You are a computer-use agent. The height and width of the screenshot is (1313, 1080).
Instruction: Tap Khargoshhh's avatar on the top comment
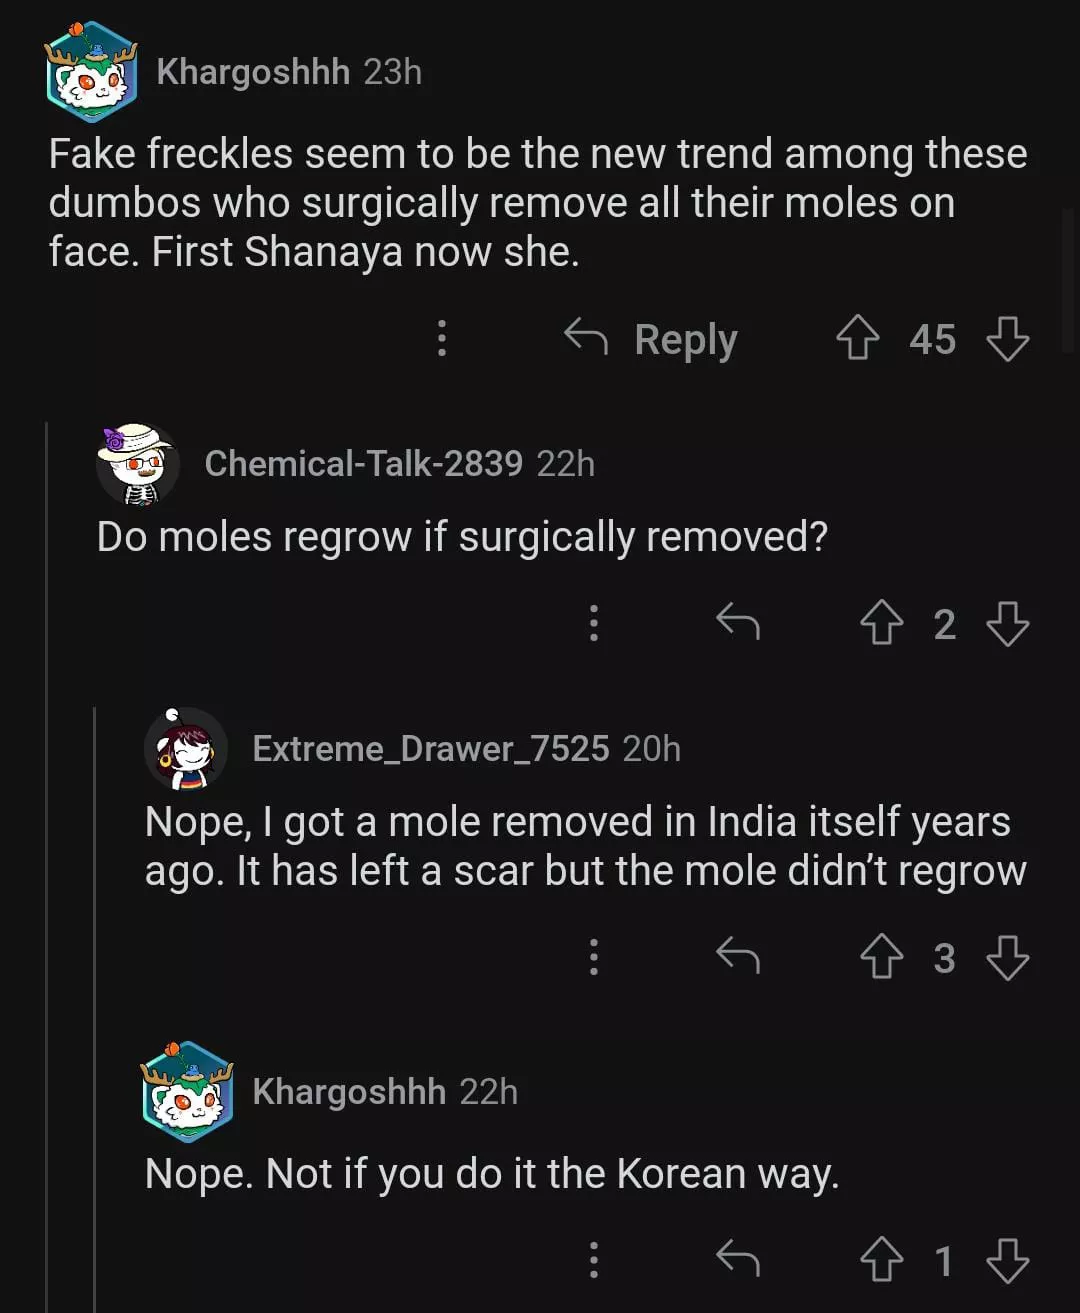tap(92, 72)
